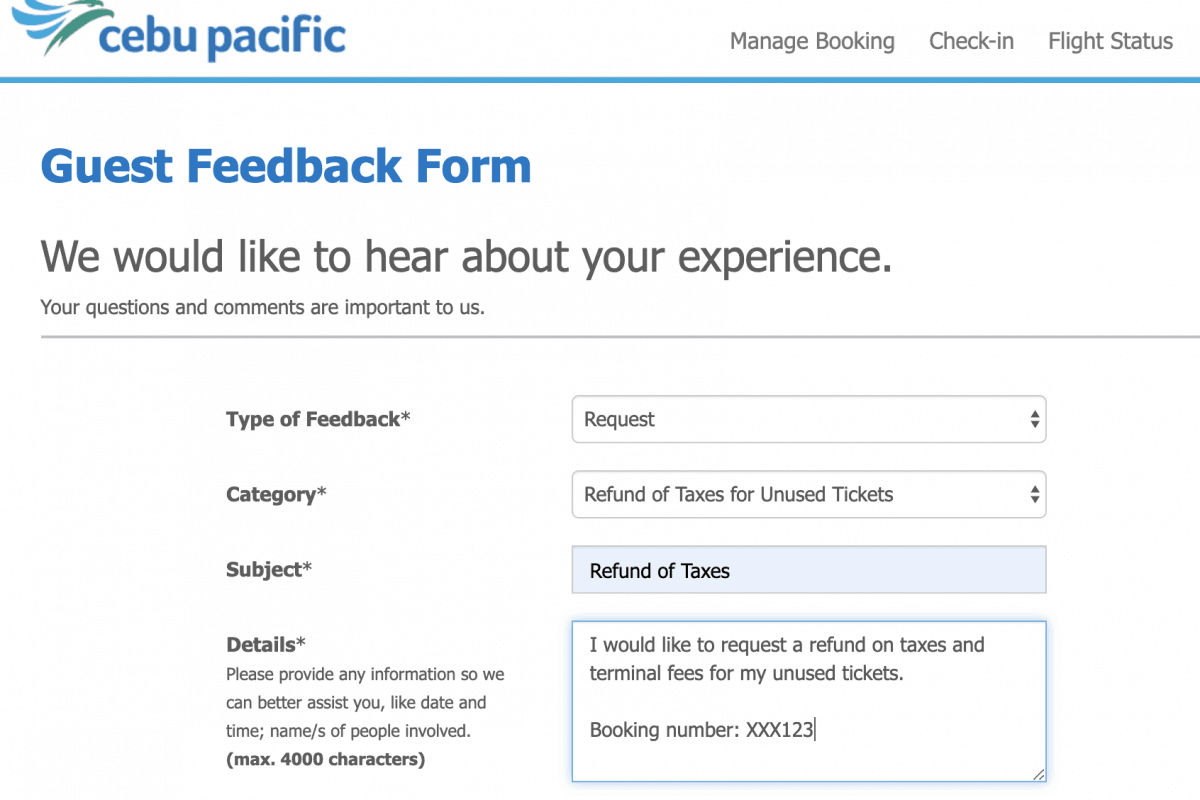The width and height of the screenshot is (1200, 800).
Task: Click the "Subject*" field label
Action: 269,570
